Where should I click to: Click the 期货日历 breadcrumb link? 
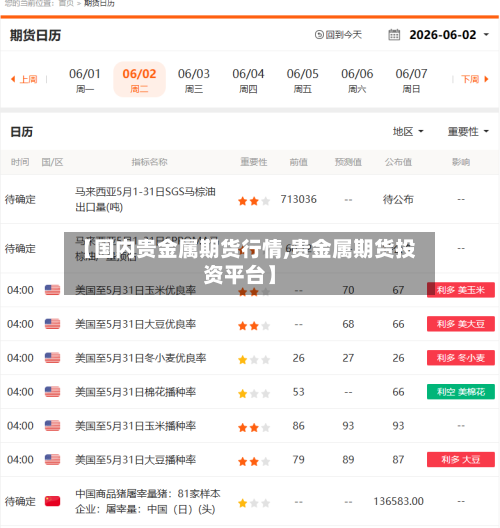click(x=99, y=3)
